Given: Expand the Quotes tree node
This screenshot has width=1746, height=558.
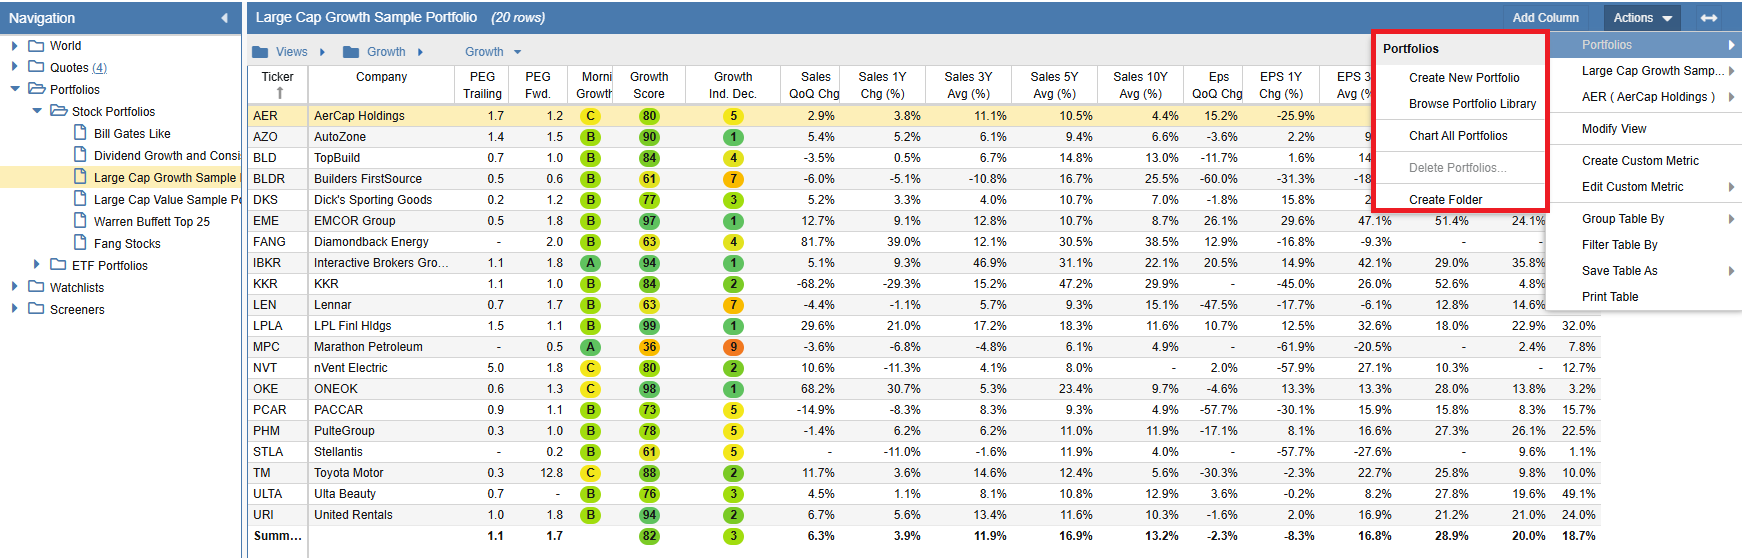Looking at the screenshot, I should 14,67.
